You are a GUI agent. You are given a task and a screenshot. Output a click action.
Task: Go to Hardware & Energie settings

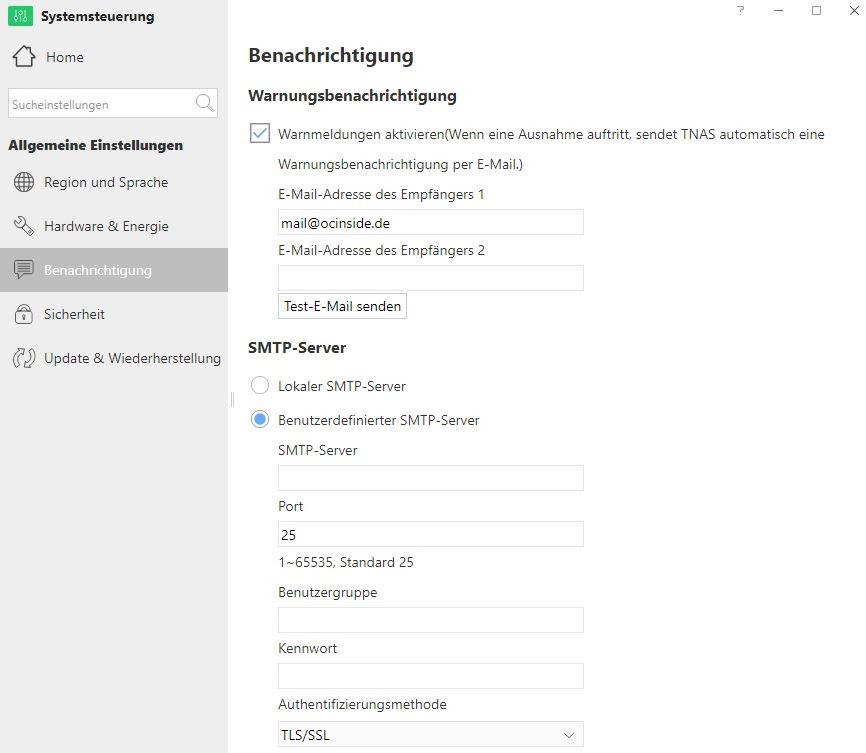pyautogui.click(x=106, y=227)
